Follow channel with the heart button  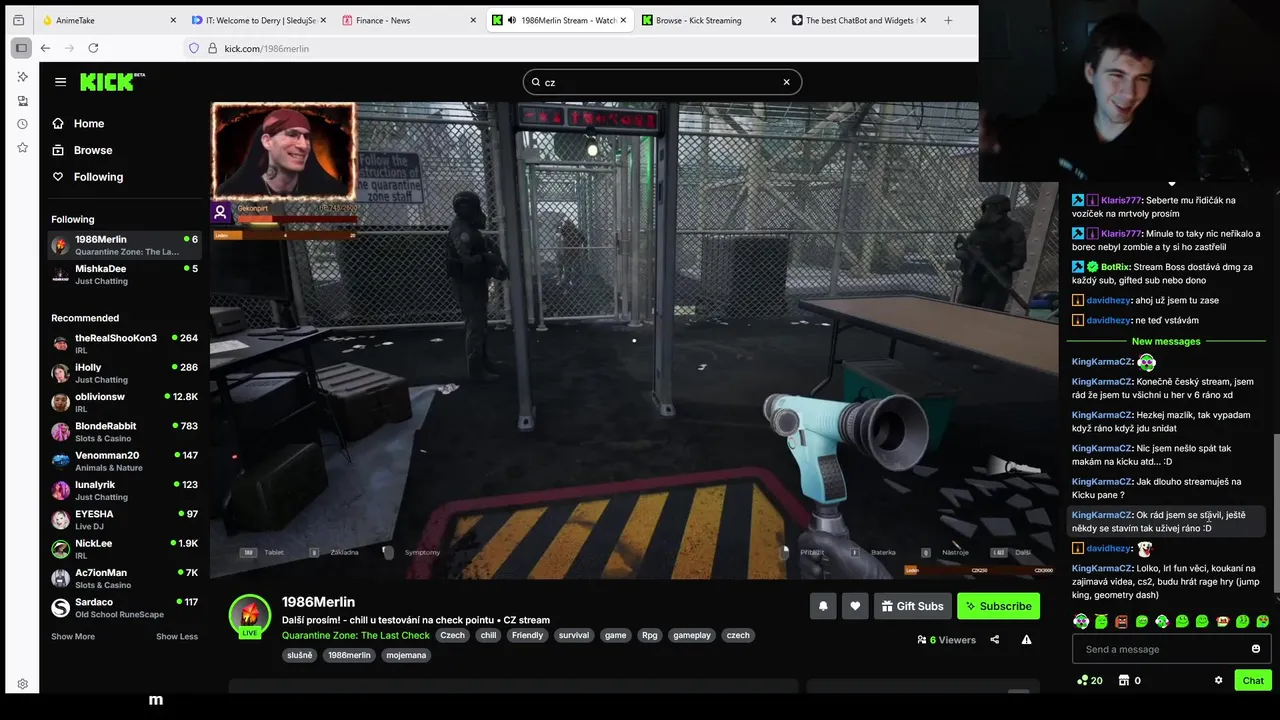pyautogui.click(x=855, y=606)
